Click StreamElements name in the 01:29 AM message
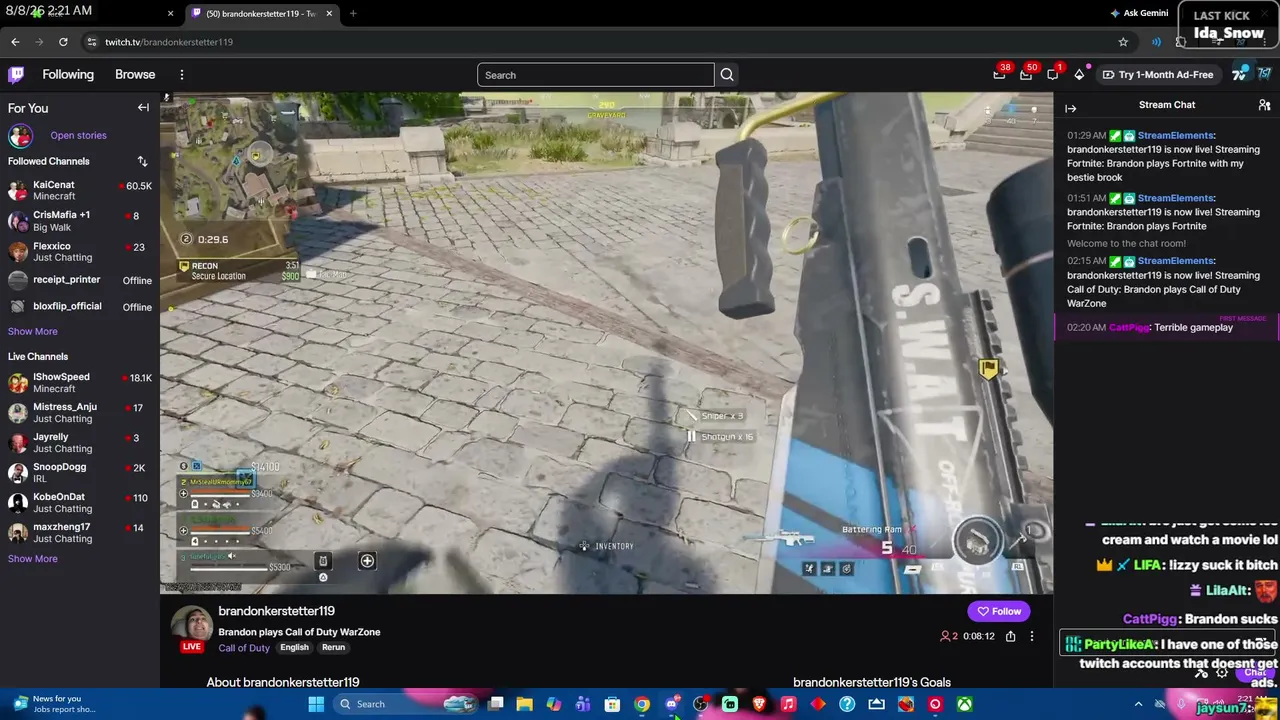The height and width of the screenshot is (720, 1280). point(1175,136)
